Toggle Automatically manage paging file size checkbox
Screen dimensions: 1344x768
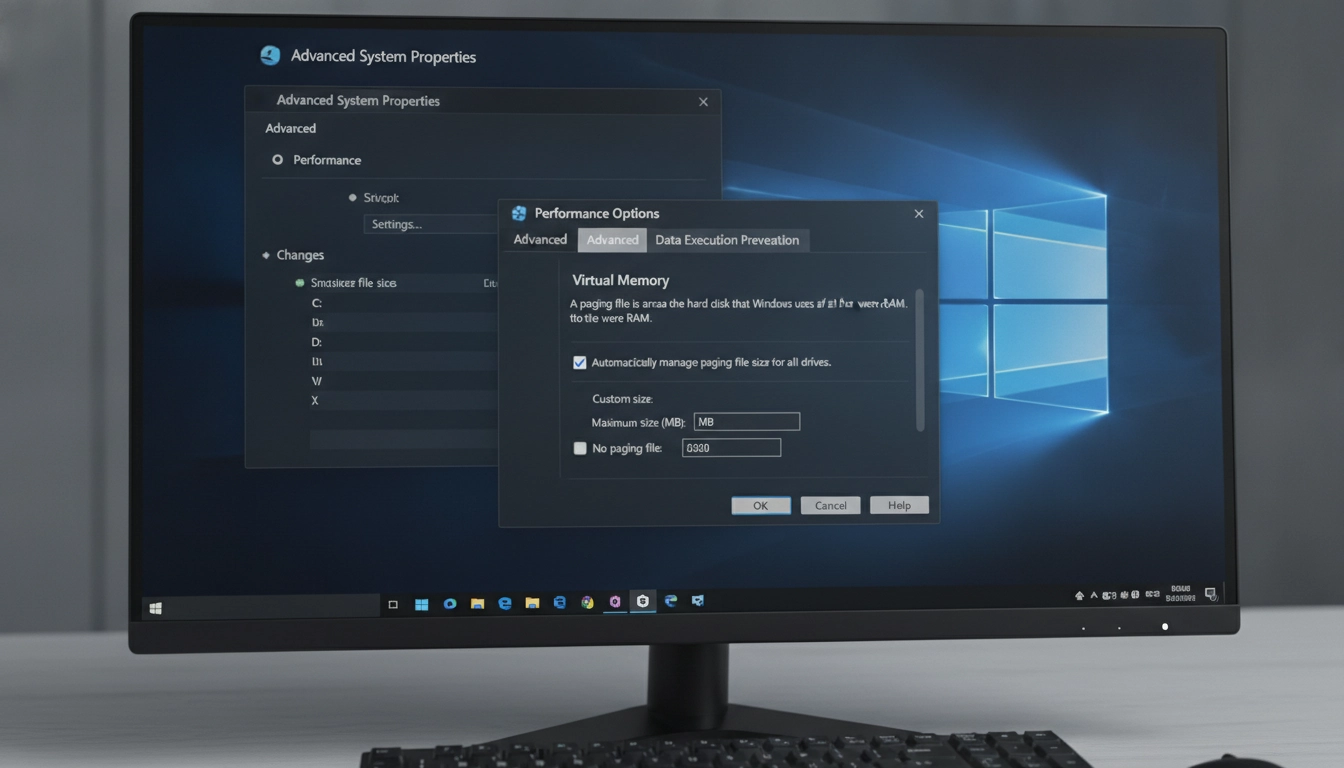(x=579, y=362)
